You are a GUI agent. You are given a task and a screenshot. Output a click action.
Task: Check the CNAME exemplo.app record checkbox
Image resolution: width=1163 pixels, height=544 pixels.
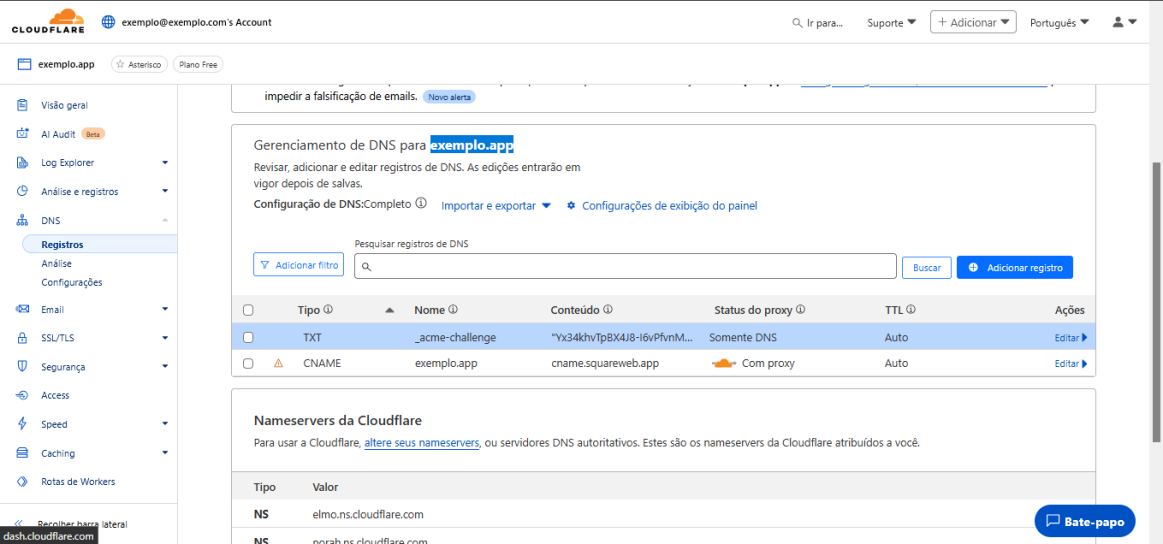tap(248, 364)
